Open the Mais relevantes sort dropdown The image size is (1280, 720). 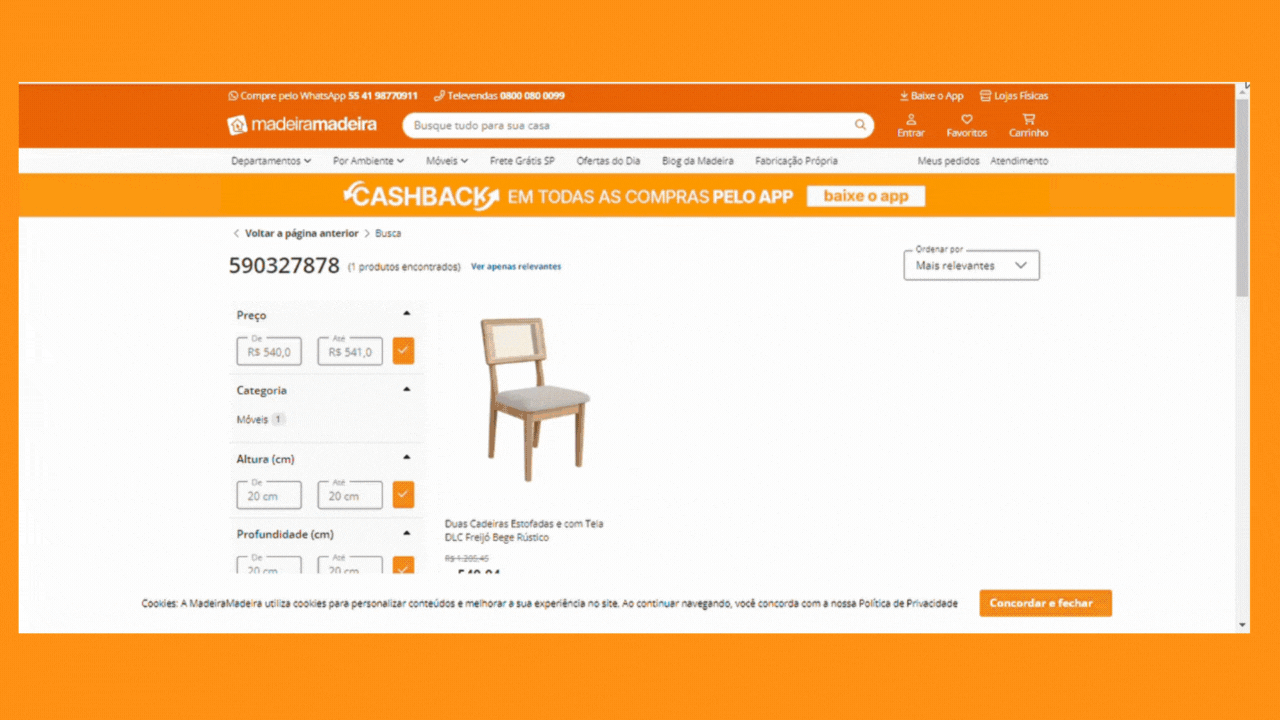click(x=971, y=265)
